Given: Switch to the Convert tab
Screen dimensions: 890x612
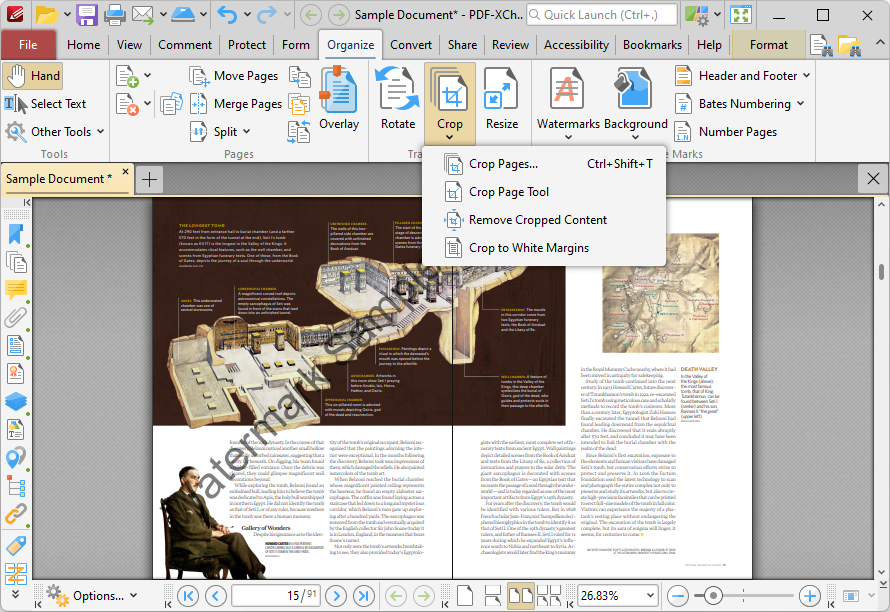Looking at the screenshot, I should pyautogui.click(x=411, y=45).
